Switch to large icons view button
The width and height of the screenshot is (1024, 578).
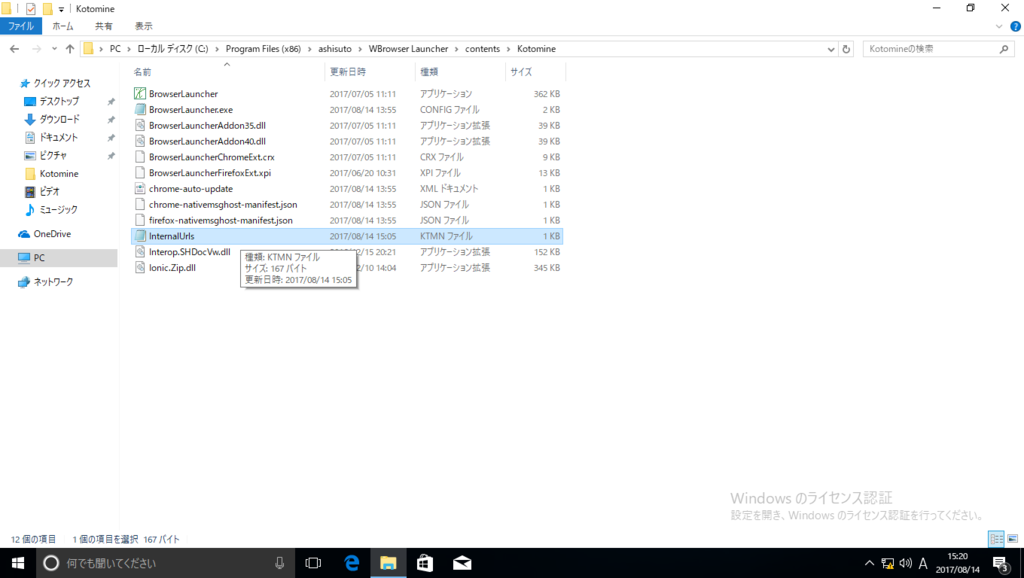coord(1013,539)
